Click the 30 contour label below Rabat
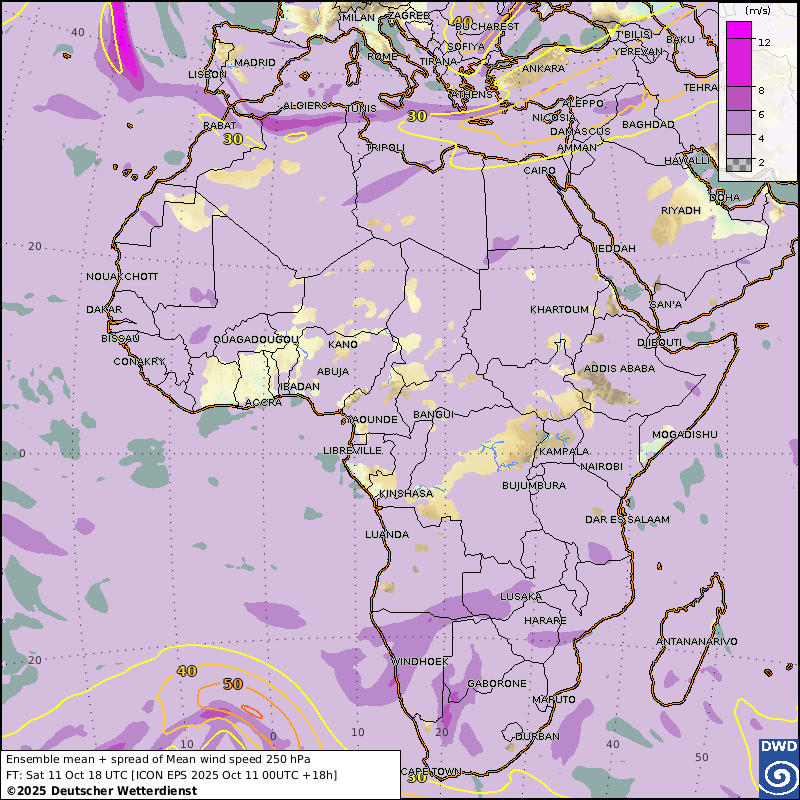 233,139
